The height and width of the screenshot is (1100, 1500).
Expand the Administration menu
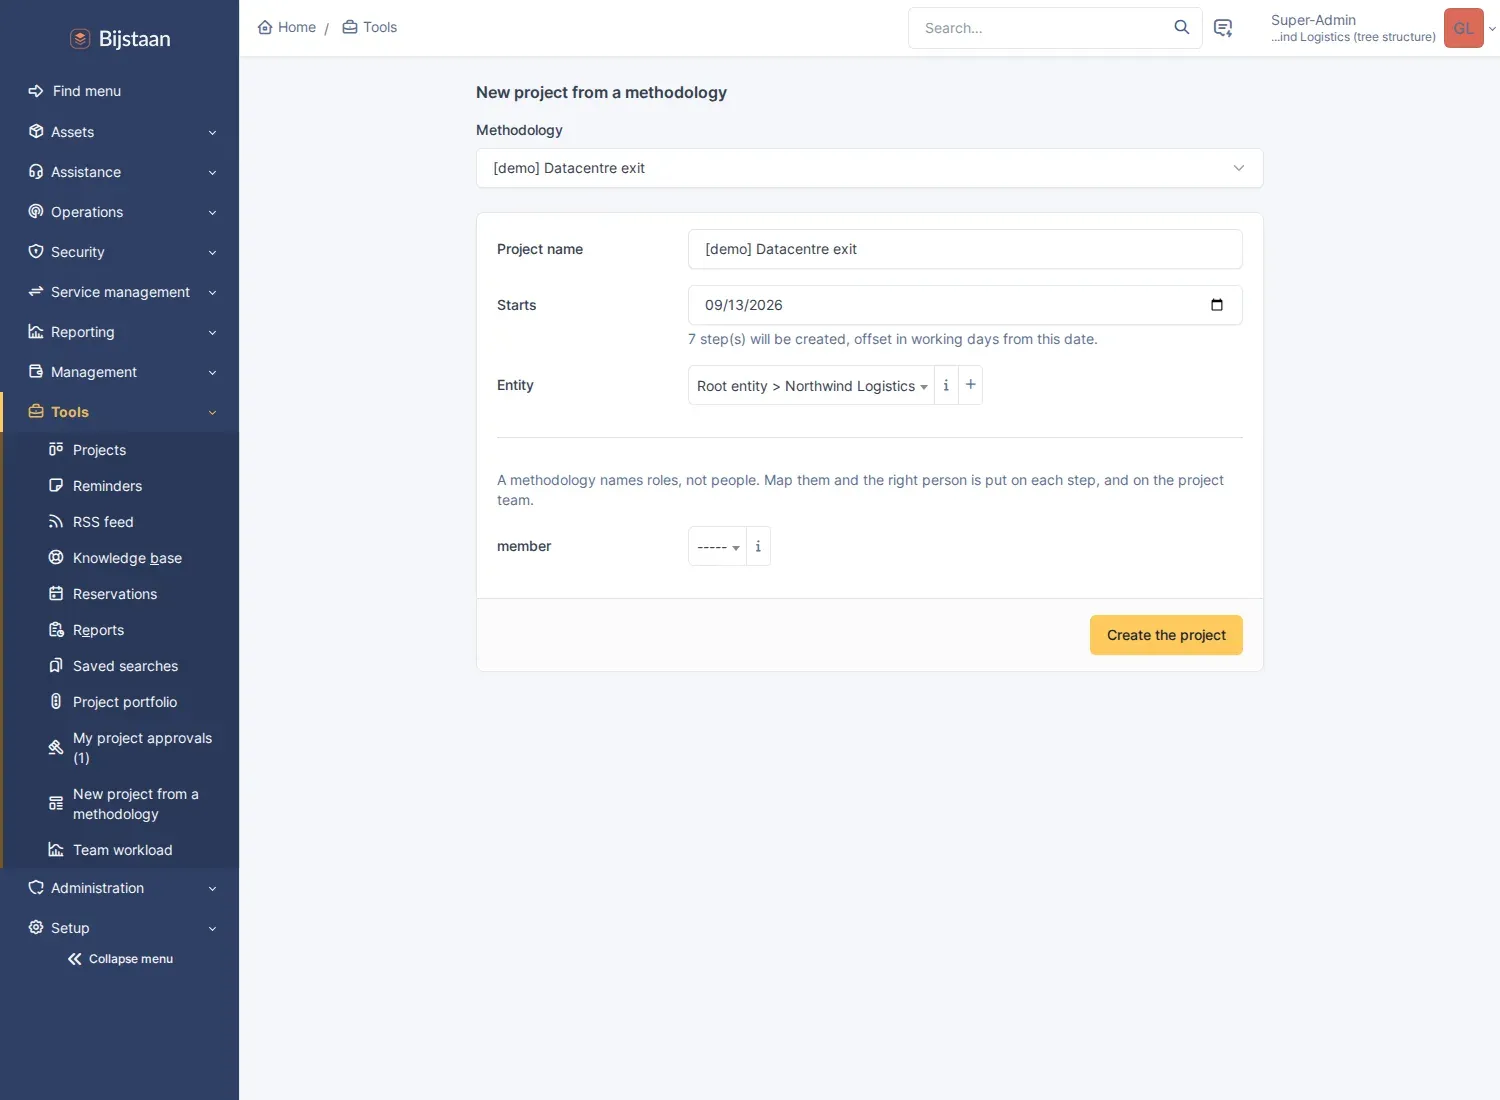click(x=120, y=888)
